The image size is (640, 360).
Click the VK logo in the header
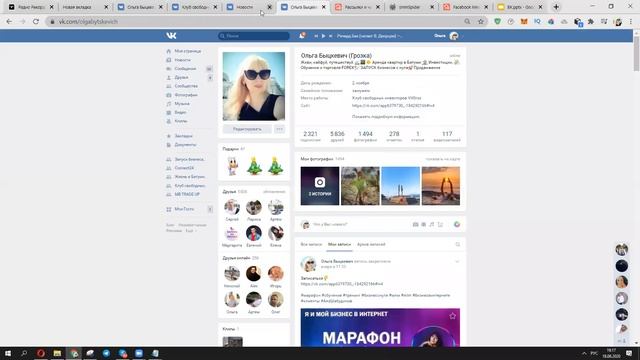tap(171, 36)
